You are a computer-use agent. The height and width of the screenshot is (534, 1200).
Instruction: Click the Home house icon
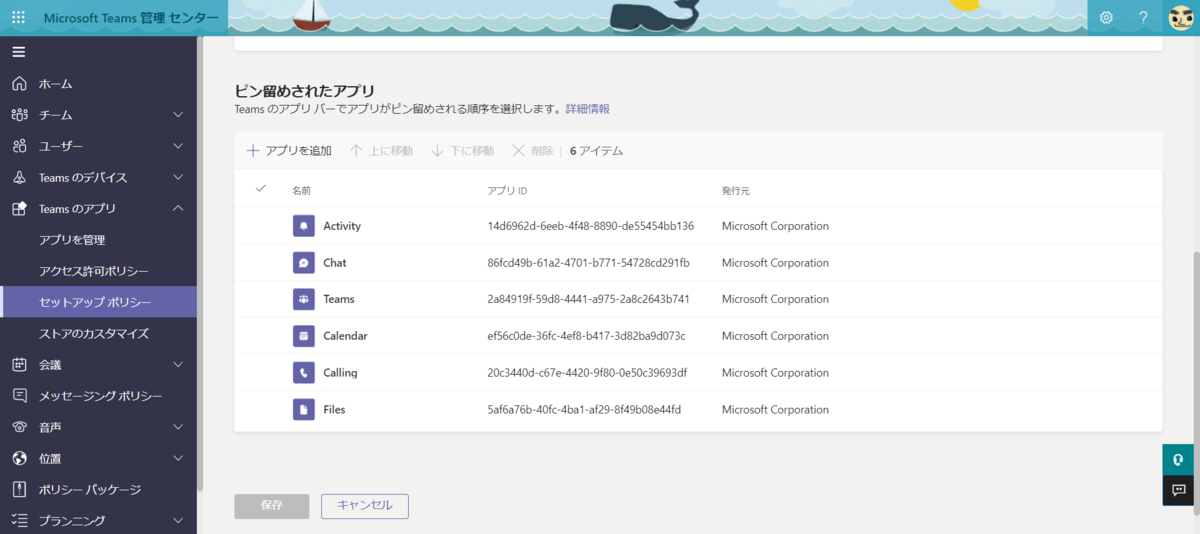point(19,84)
